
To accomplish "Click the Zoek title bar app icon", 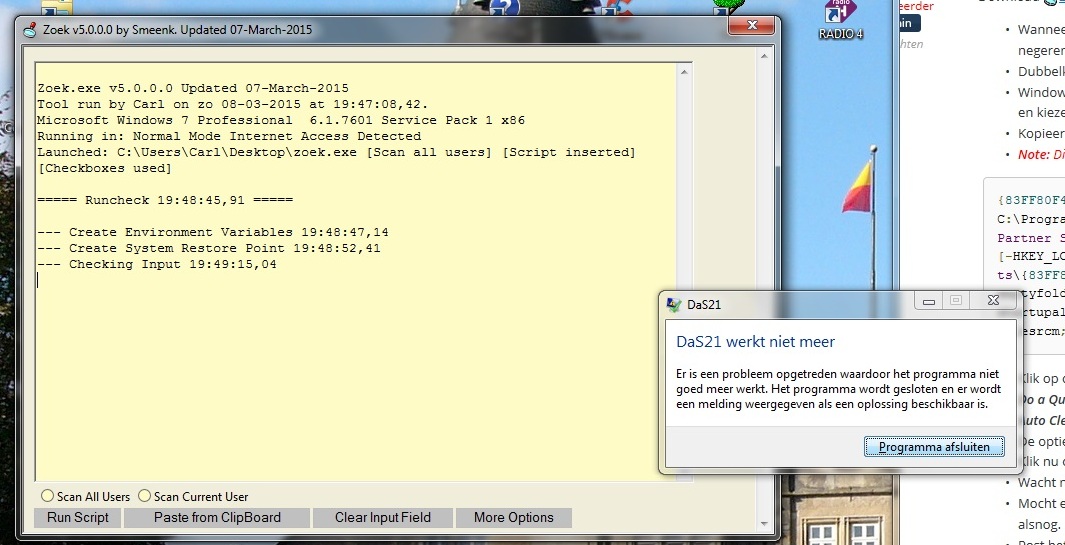I will (30, 30).
